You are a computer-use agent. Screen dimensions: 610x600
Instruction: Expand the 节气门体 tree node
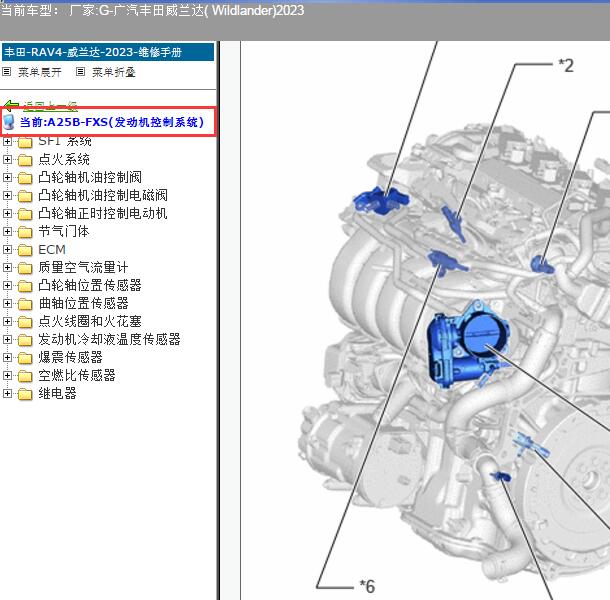coord(7,232)
